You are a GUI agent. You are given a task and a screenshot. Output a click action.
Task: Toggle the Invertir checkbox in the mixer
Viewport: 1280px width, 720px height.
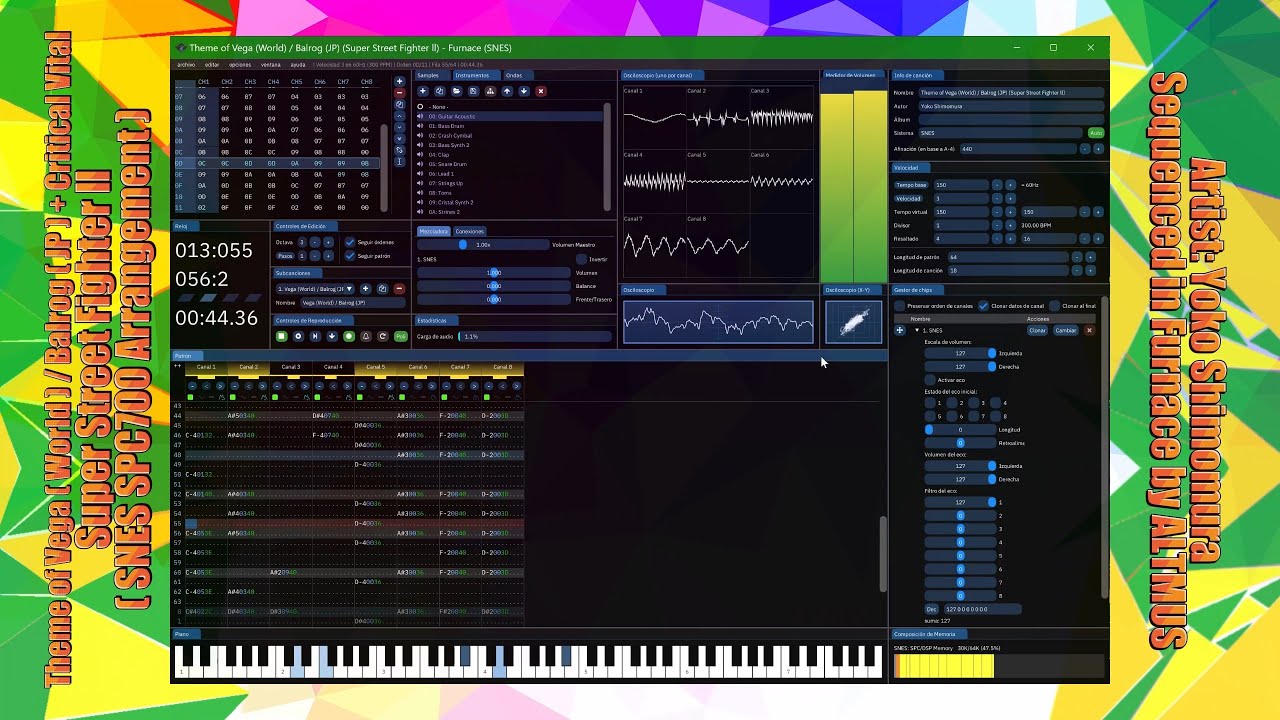pyautogui.click(x=581, y=259)
